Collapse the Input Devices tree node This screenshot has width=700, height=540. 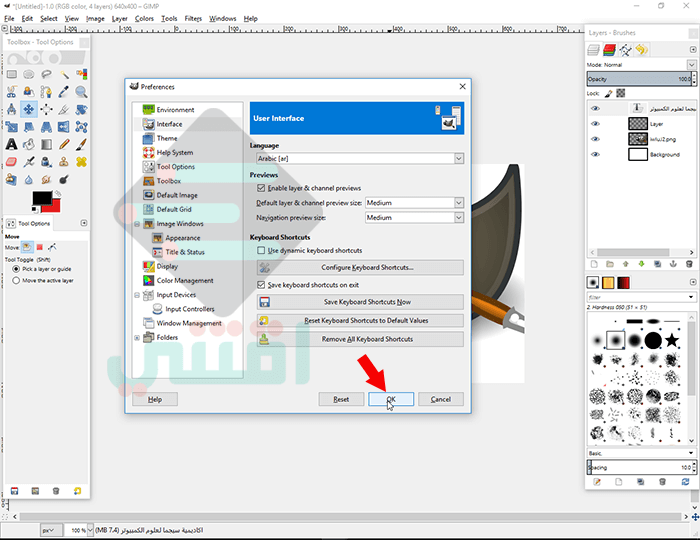click(137, 295)
